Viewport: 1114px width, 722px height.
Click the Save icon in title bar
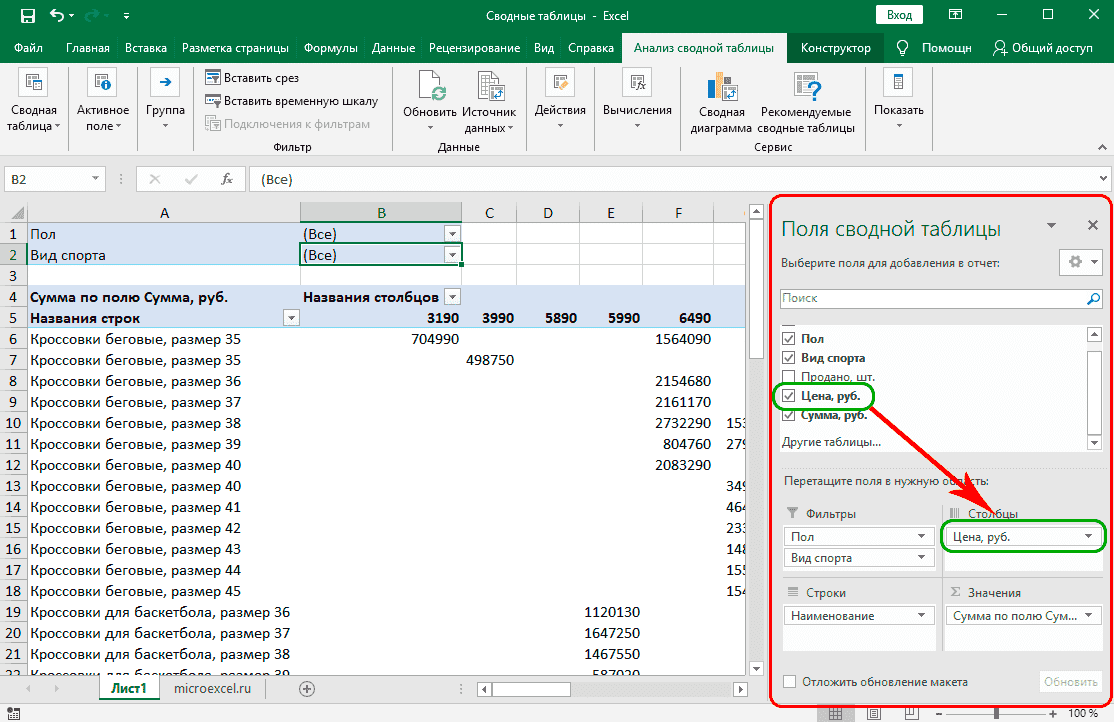(x=29, y=16)
